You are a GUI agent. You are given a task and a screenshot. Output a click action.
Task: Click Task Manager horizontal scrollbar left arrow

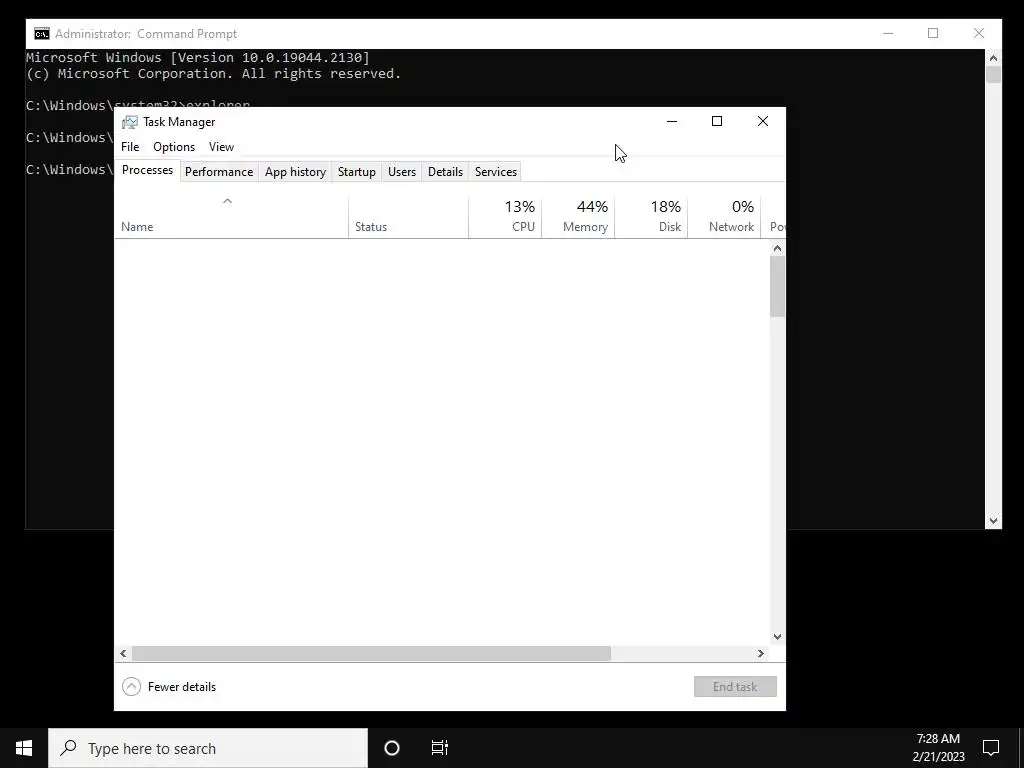coord(123,653)
